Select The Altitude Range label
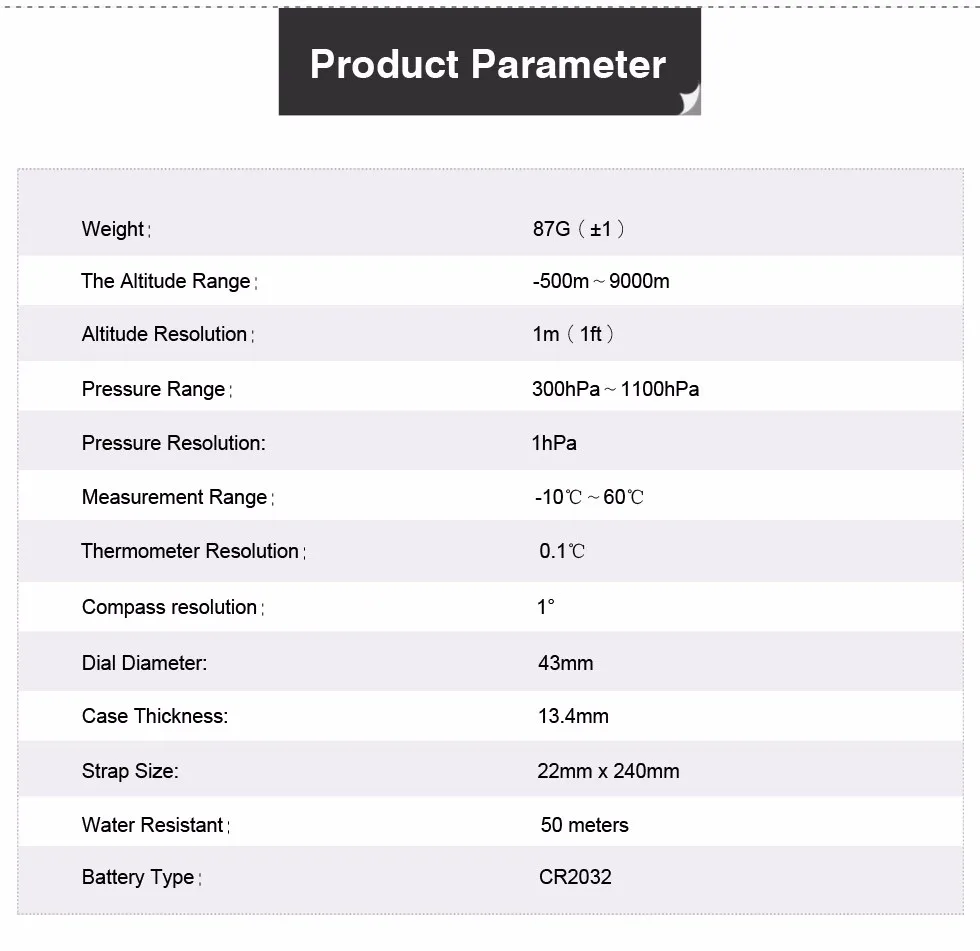This screenshot has height=951, width=980. tap(167, 281)
